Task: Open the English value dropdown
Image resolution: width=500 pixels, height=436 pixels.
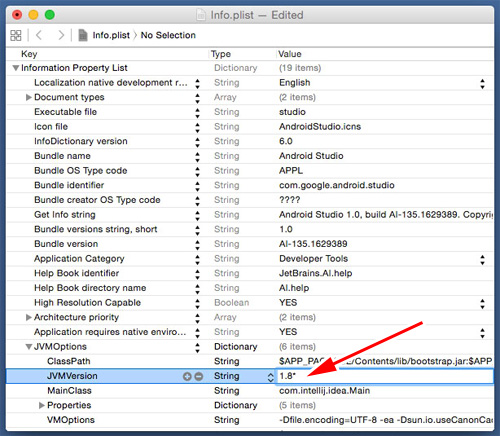Action: pyautogui.click(x=482, y=83)
